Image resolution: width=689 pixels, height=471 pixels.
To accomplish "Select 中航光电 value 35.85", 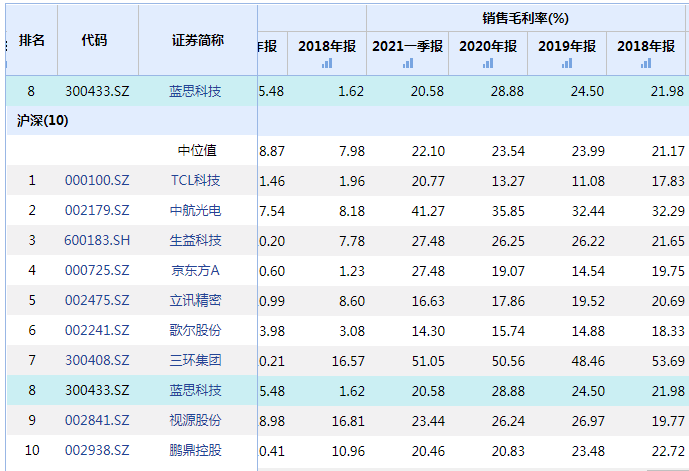I will coord(508,211).
